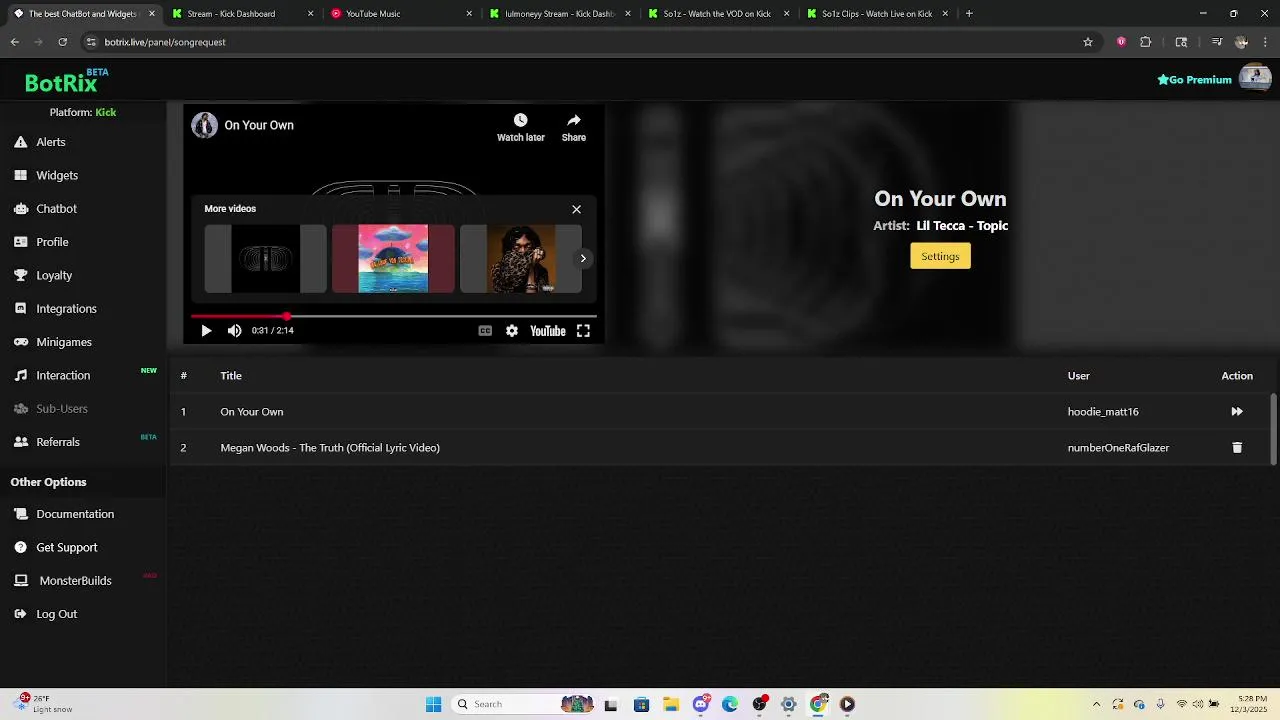This screenshot has width=1280, height=720.
Task: Click the address bar URL
Action: pyautogui.click(x=165, y=42)
